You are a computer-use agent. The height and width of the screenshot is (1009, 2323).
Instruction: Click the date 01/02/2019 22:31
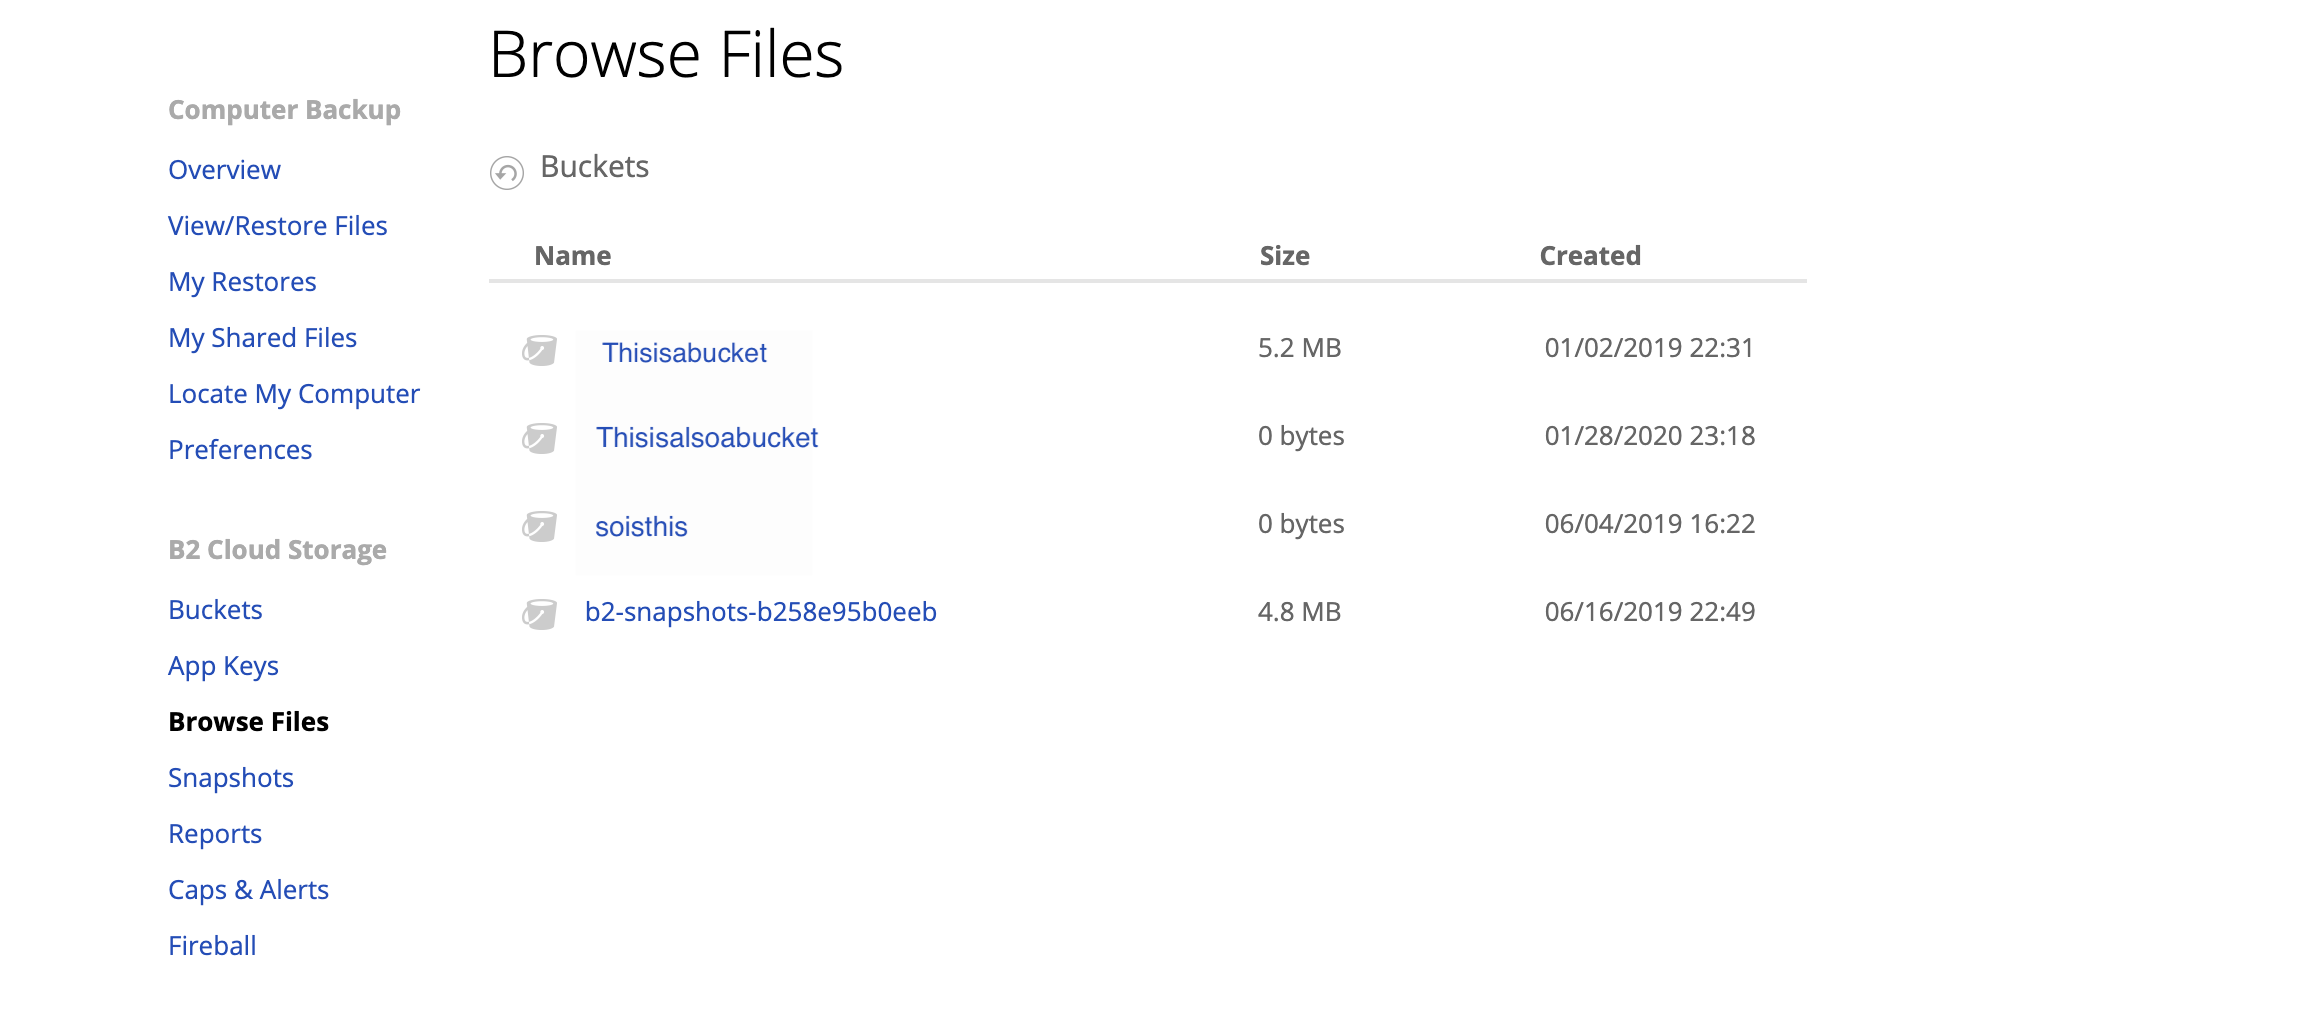click(x=1649, y=348)
